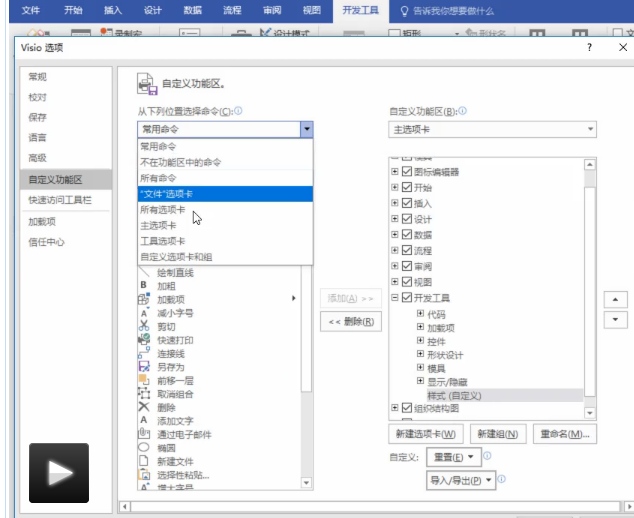Select the 连接线 connector icon
The height and width of the screenshot is (518, 634).
tap(144, 353)
